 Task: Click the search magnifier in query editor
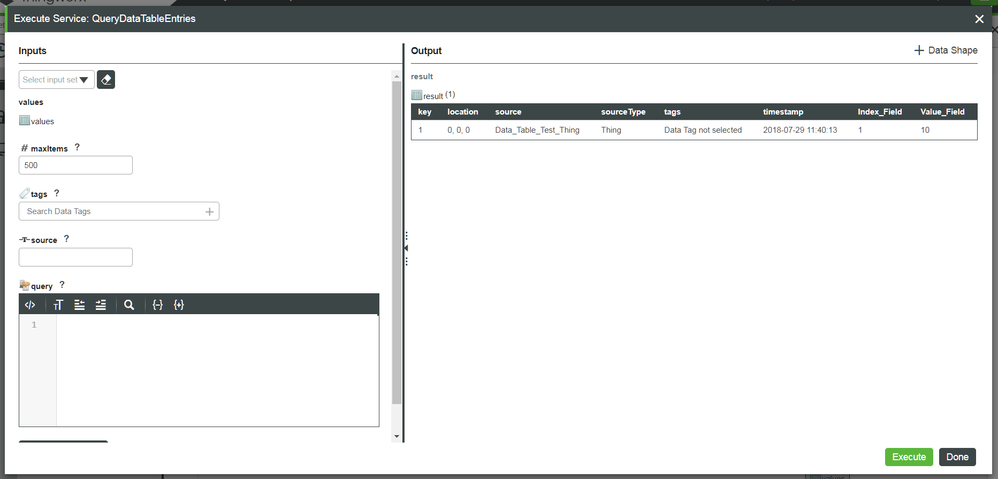point(129,305)
